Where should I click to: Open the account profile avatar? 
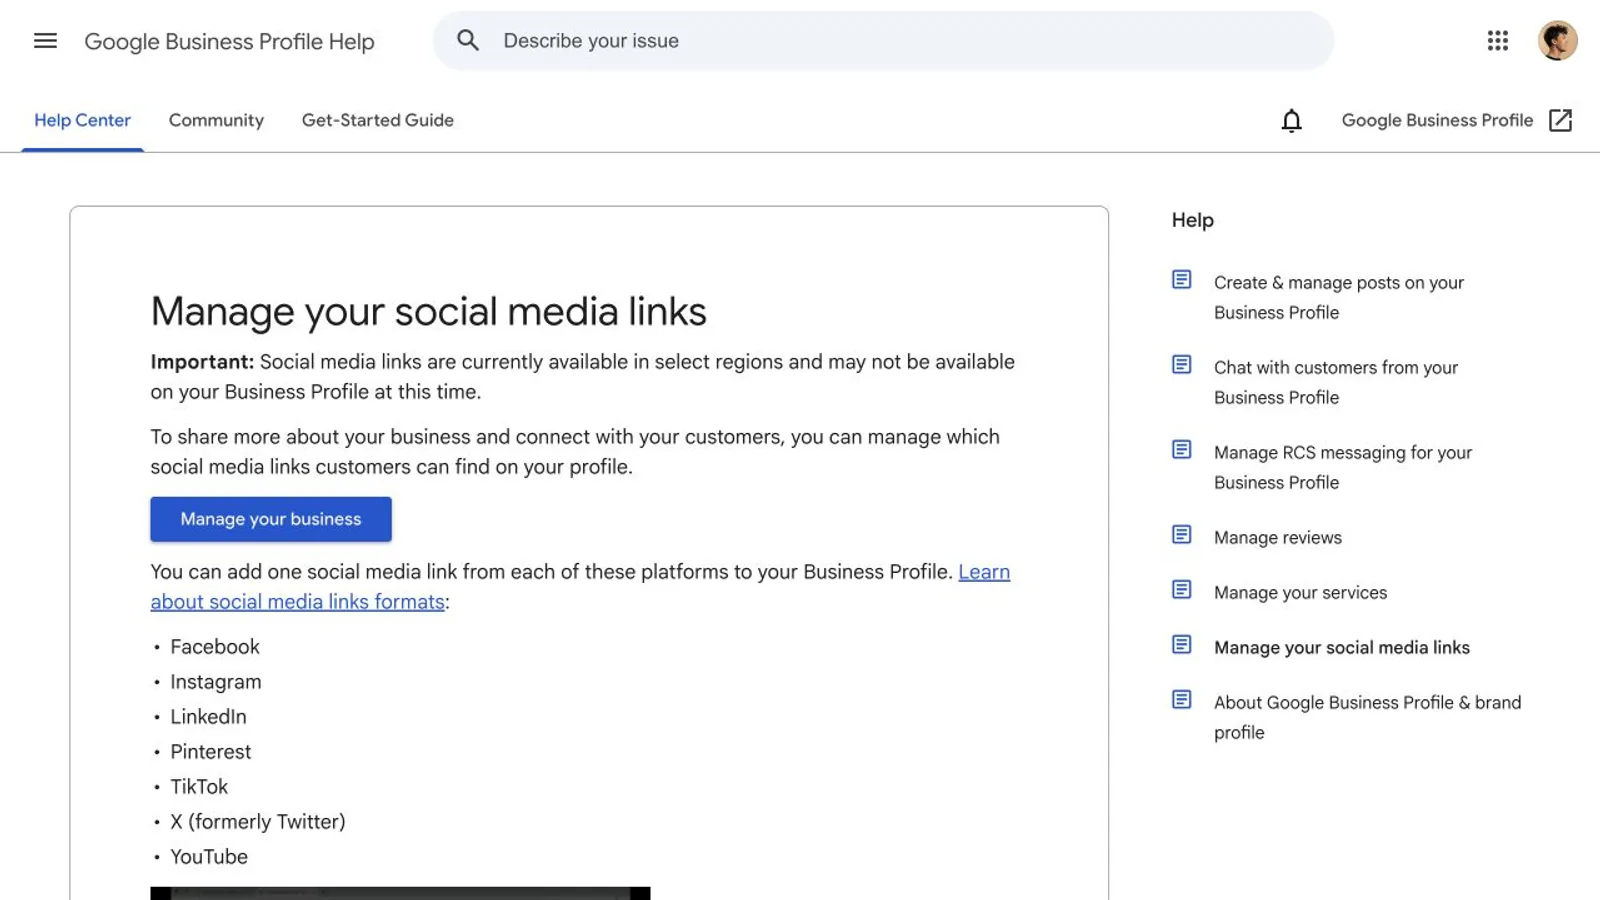(1557, 41)
